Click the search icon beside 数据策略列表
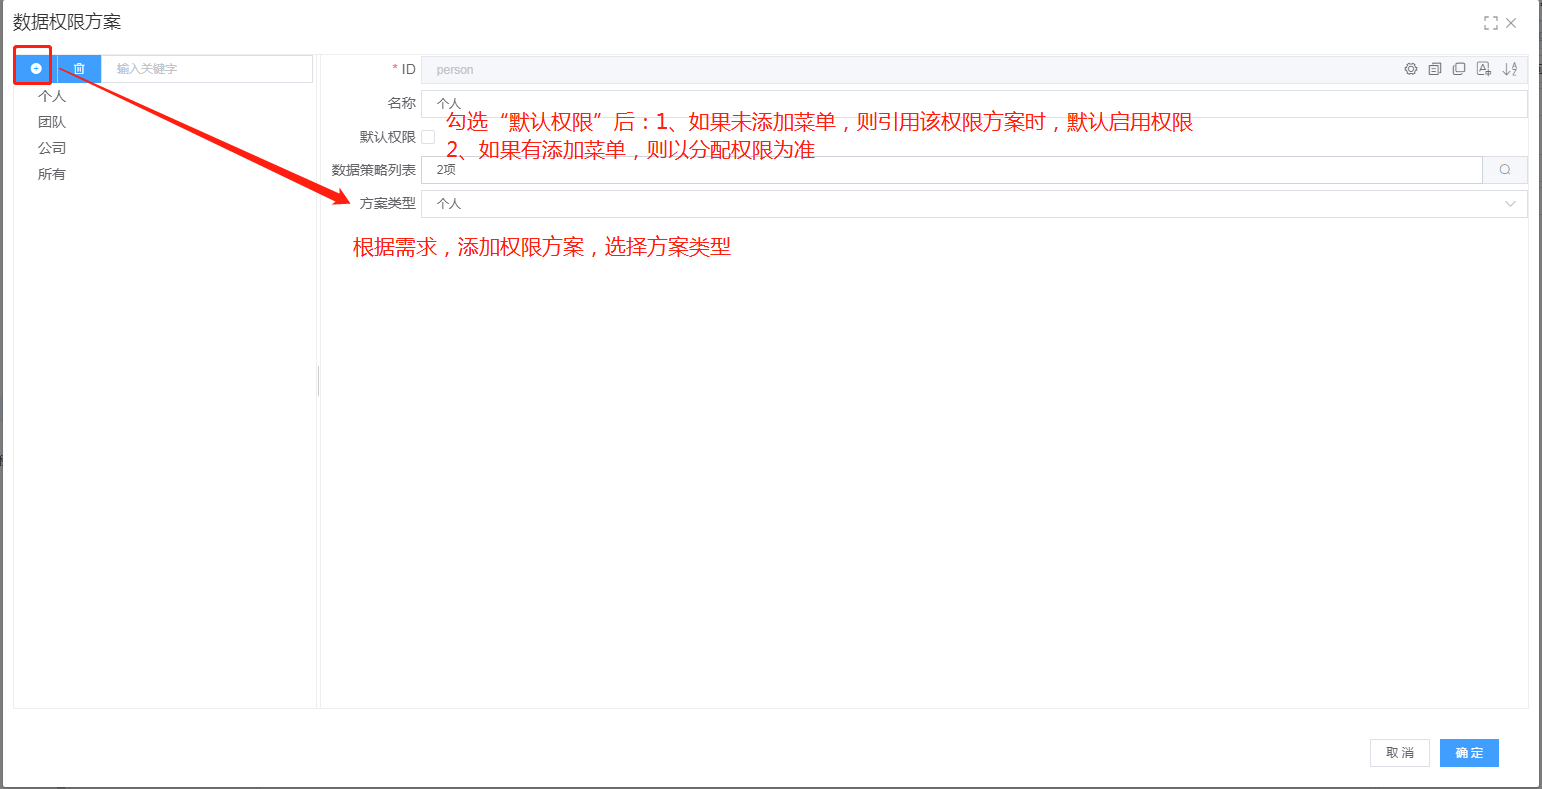Image resolution: width=1542 pixels, height=789 pixels. pos(1505,170)
